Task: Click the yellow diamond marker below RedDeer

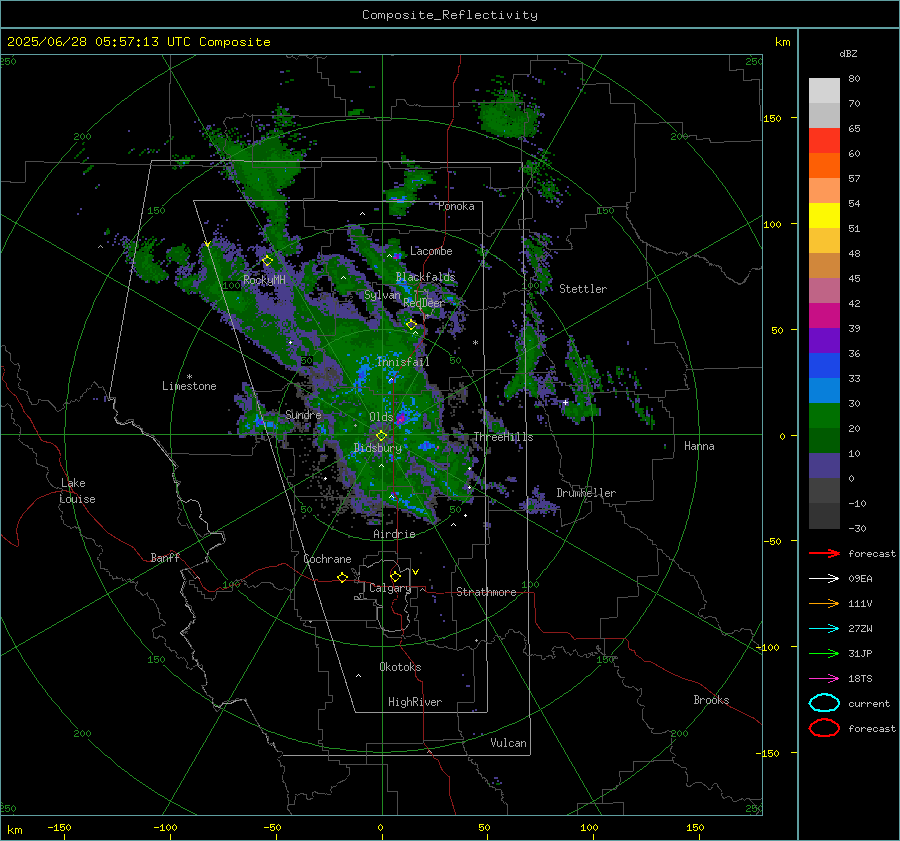Action: [411, 325]
